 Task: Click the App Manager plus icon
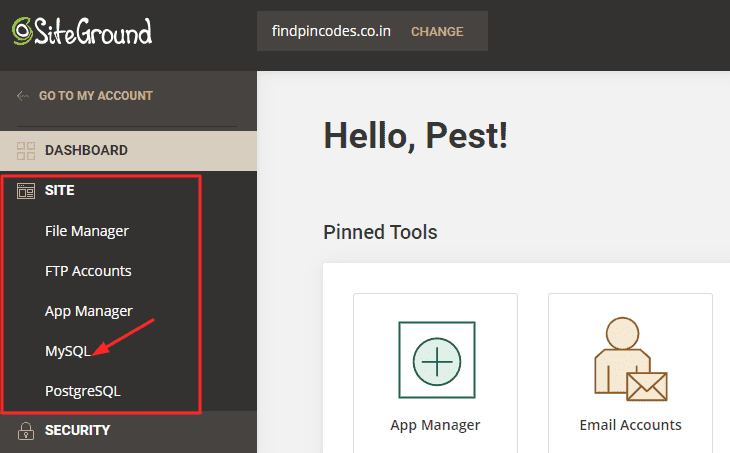[437, 360]
